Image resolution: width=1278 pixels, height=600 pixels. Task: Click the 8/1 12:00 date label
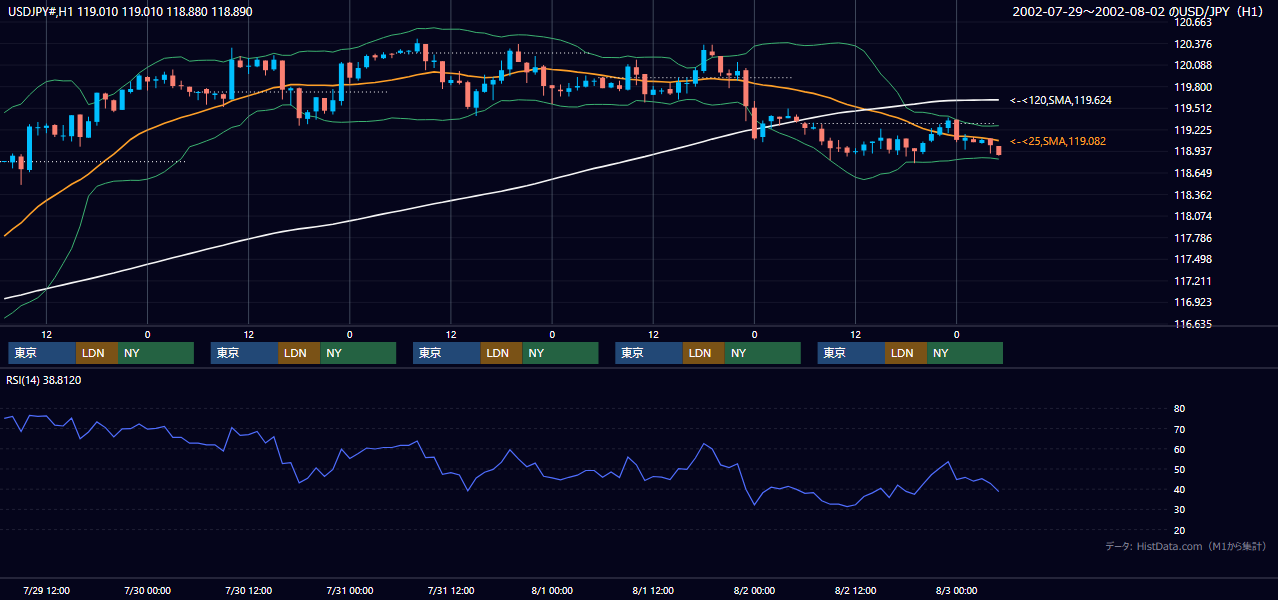pos(653,590)
